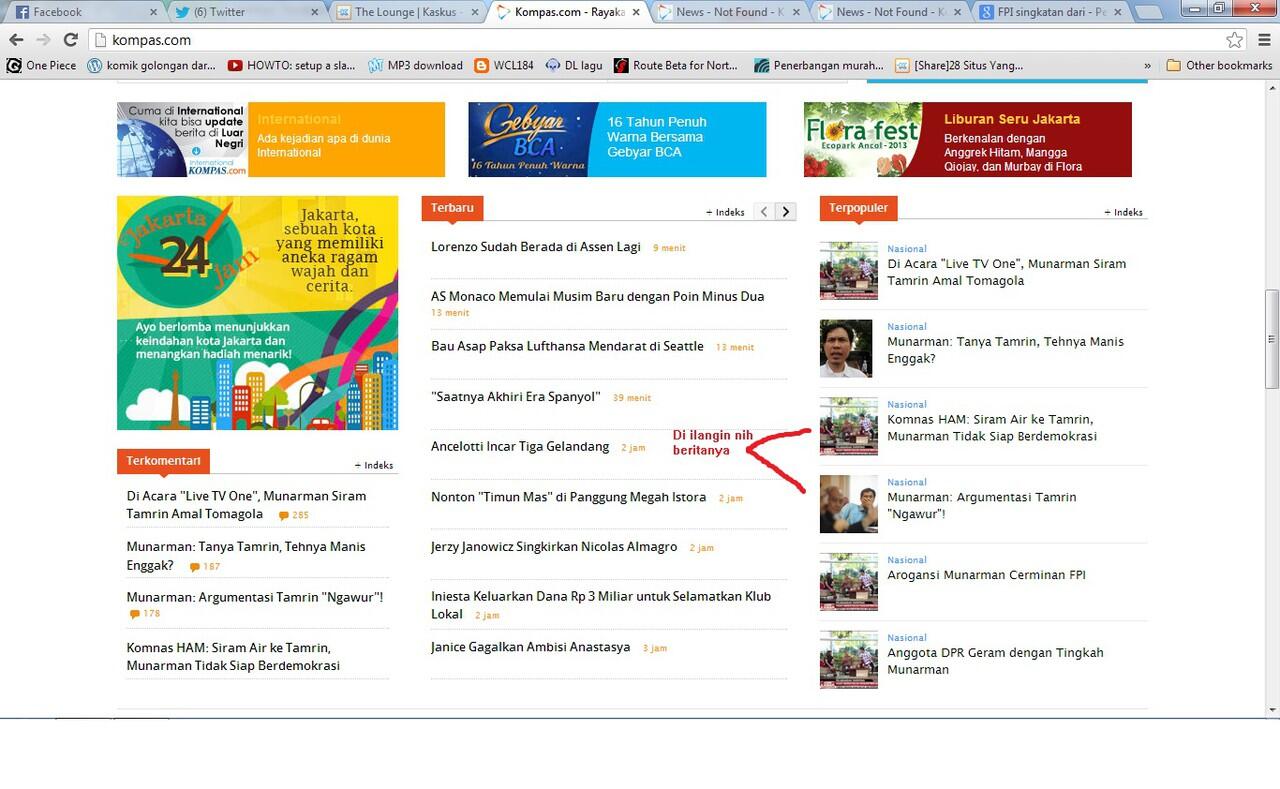This screenshot has width=1280, height=789.
Task: Open Route Beta for Nort... bookmark
Action: pos(675,65)
